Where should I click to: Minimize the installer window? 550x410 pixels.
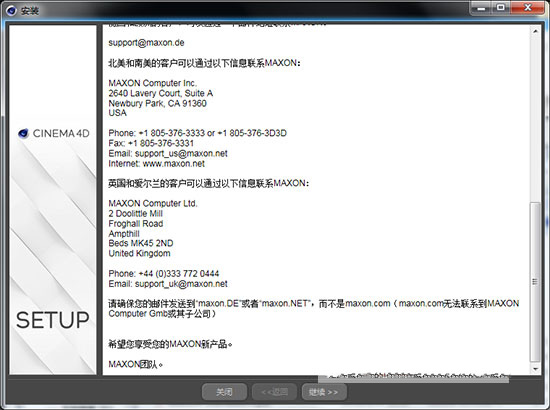(x=481, y=7)
